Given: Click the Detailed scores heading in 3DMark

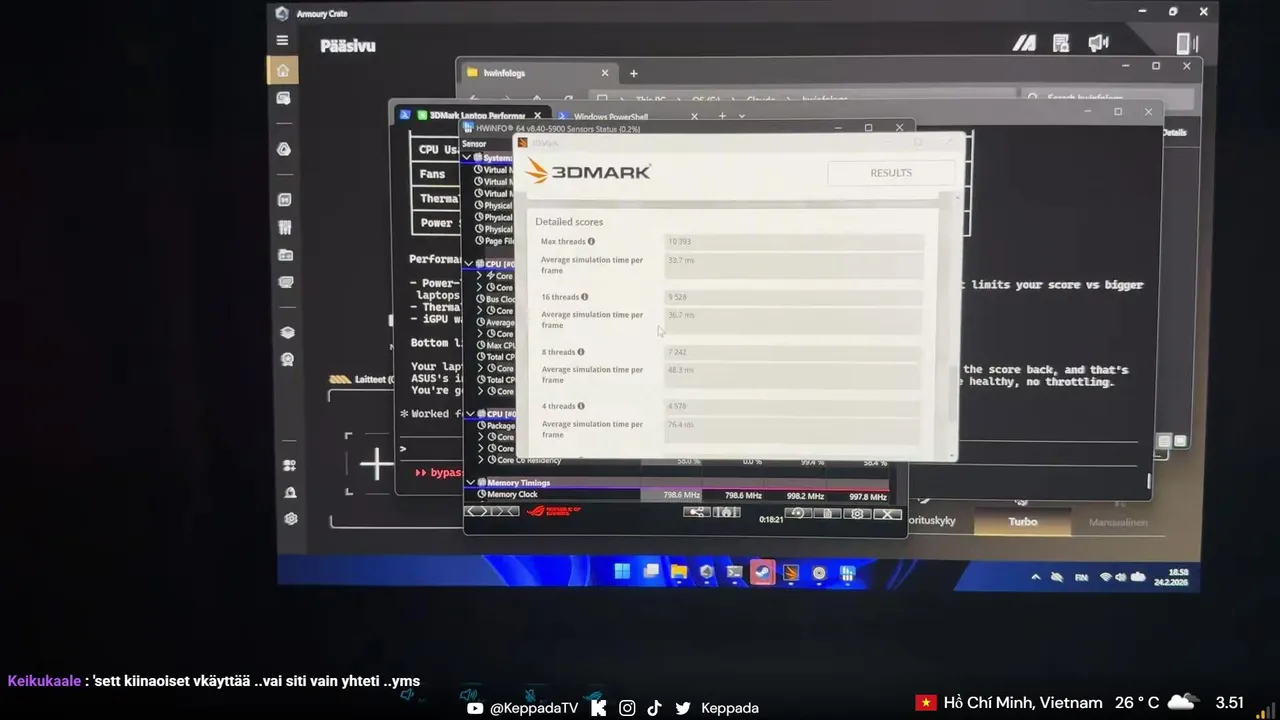Looking at the screenshot, I should click(x=569, y=222).
